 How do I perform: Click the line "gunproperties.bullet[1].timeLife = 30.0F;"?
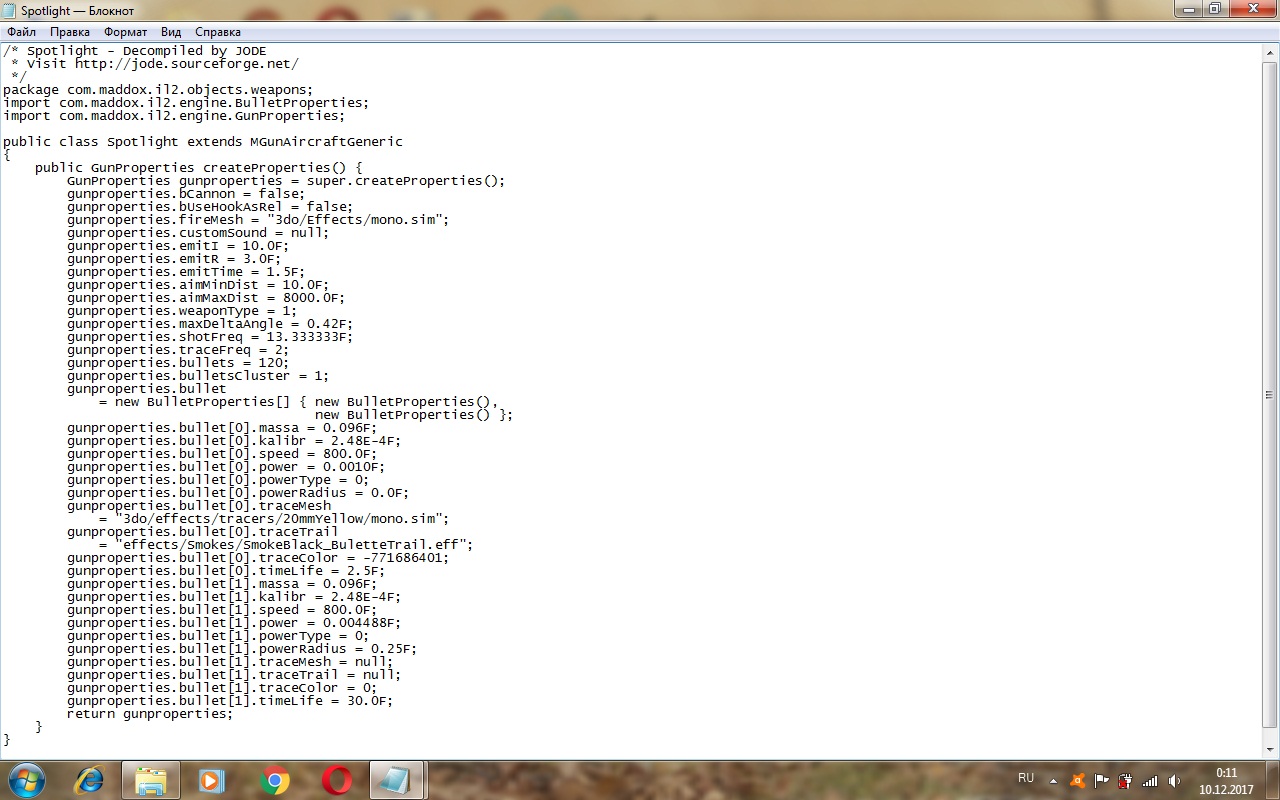pos(230,700)
